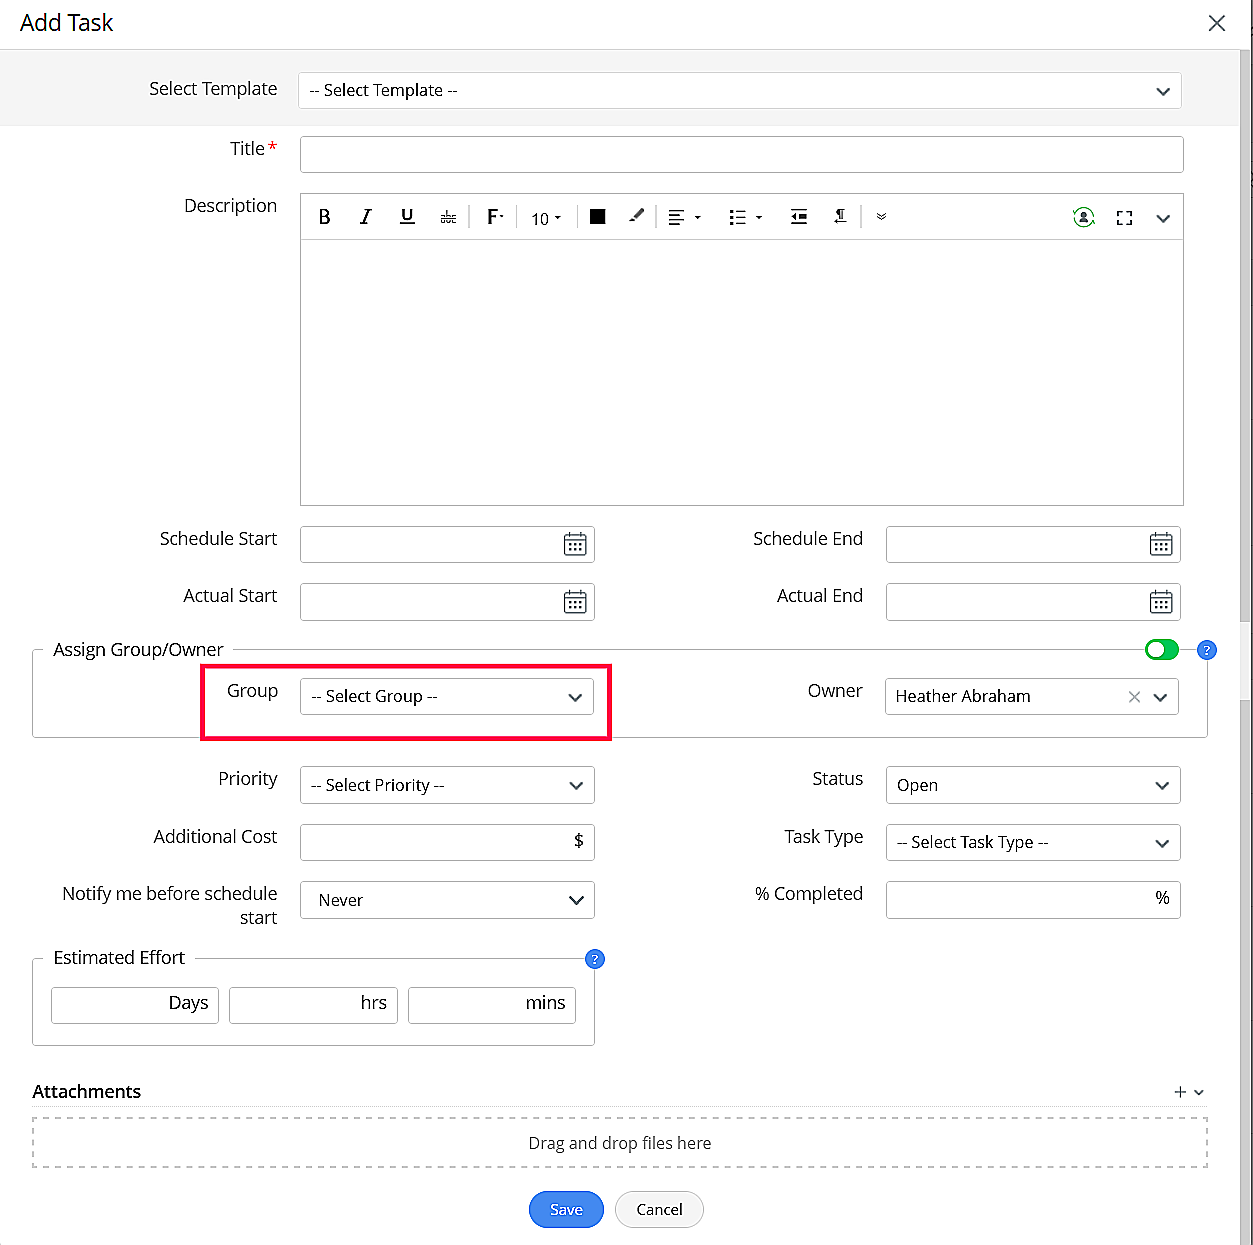Viewport: 1253px width, 1245px height.
Task: Show more editor toolbar options
Action: (x=881, y=216)
